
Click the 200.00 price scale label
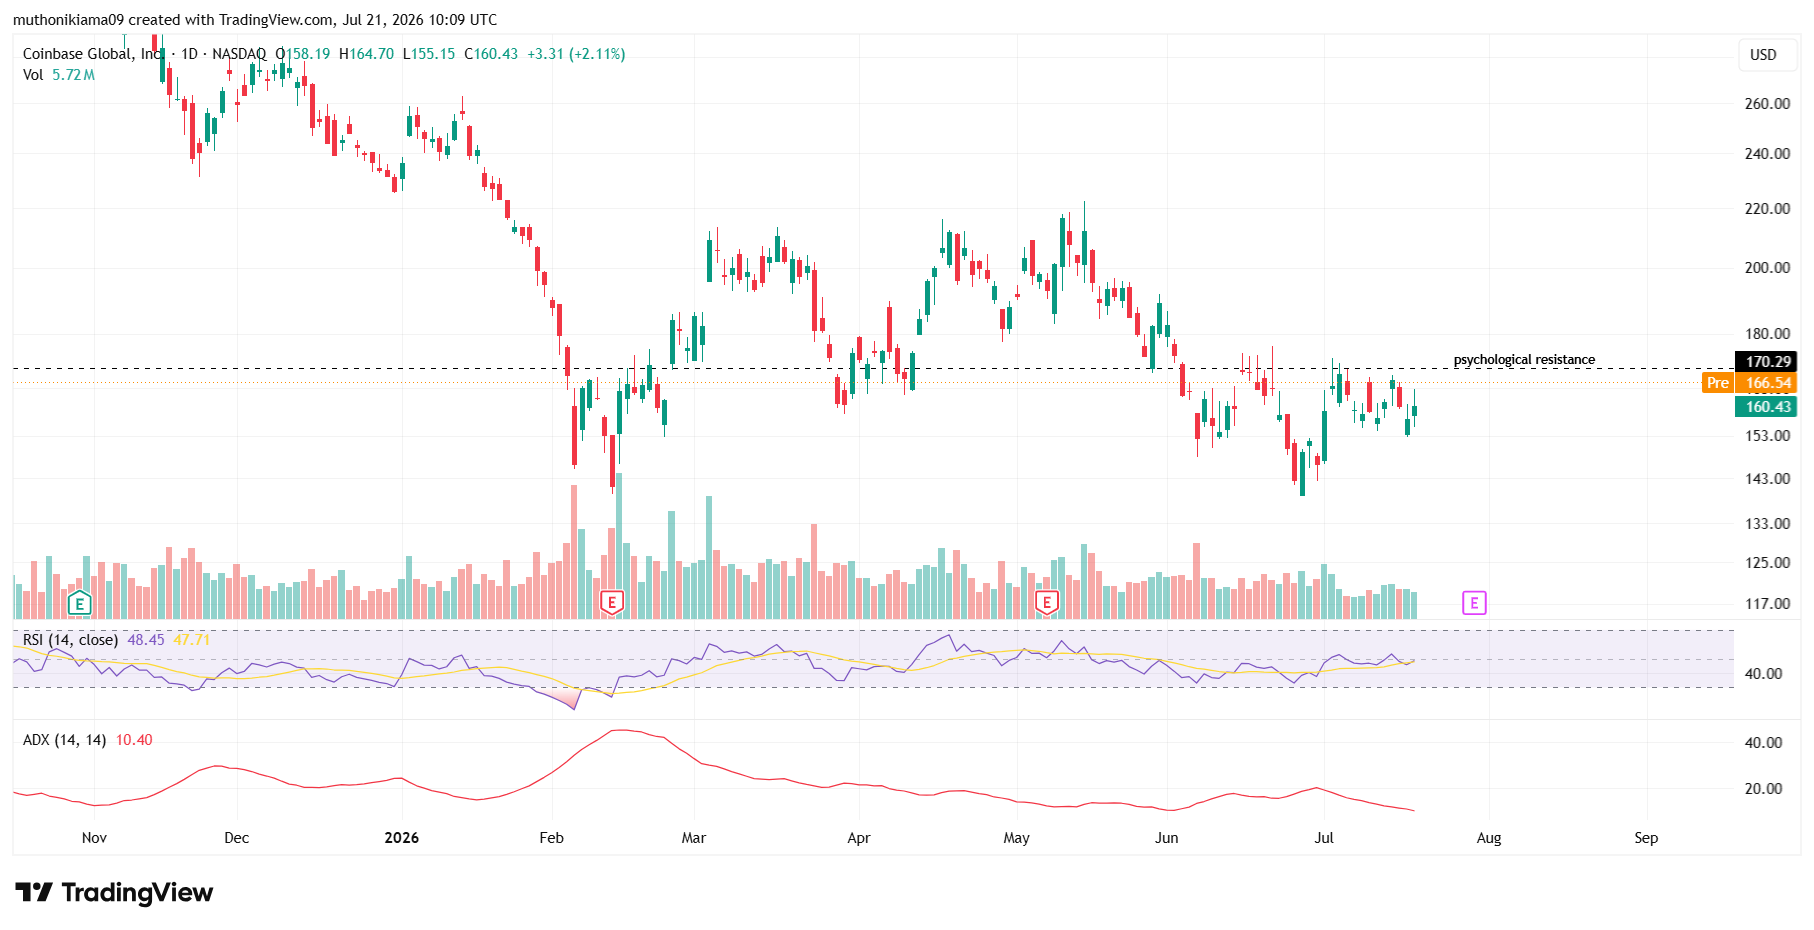1767,268
